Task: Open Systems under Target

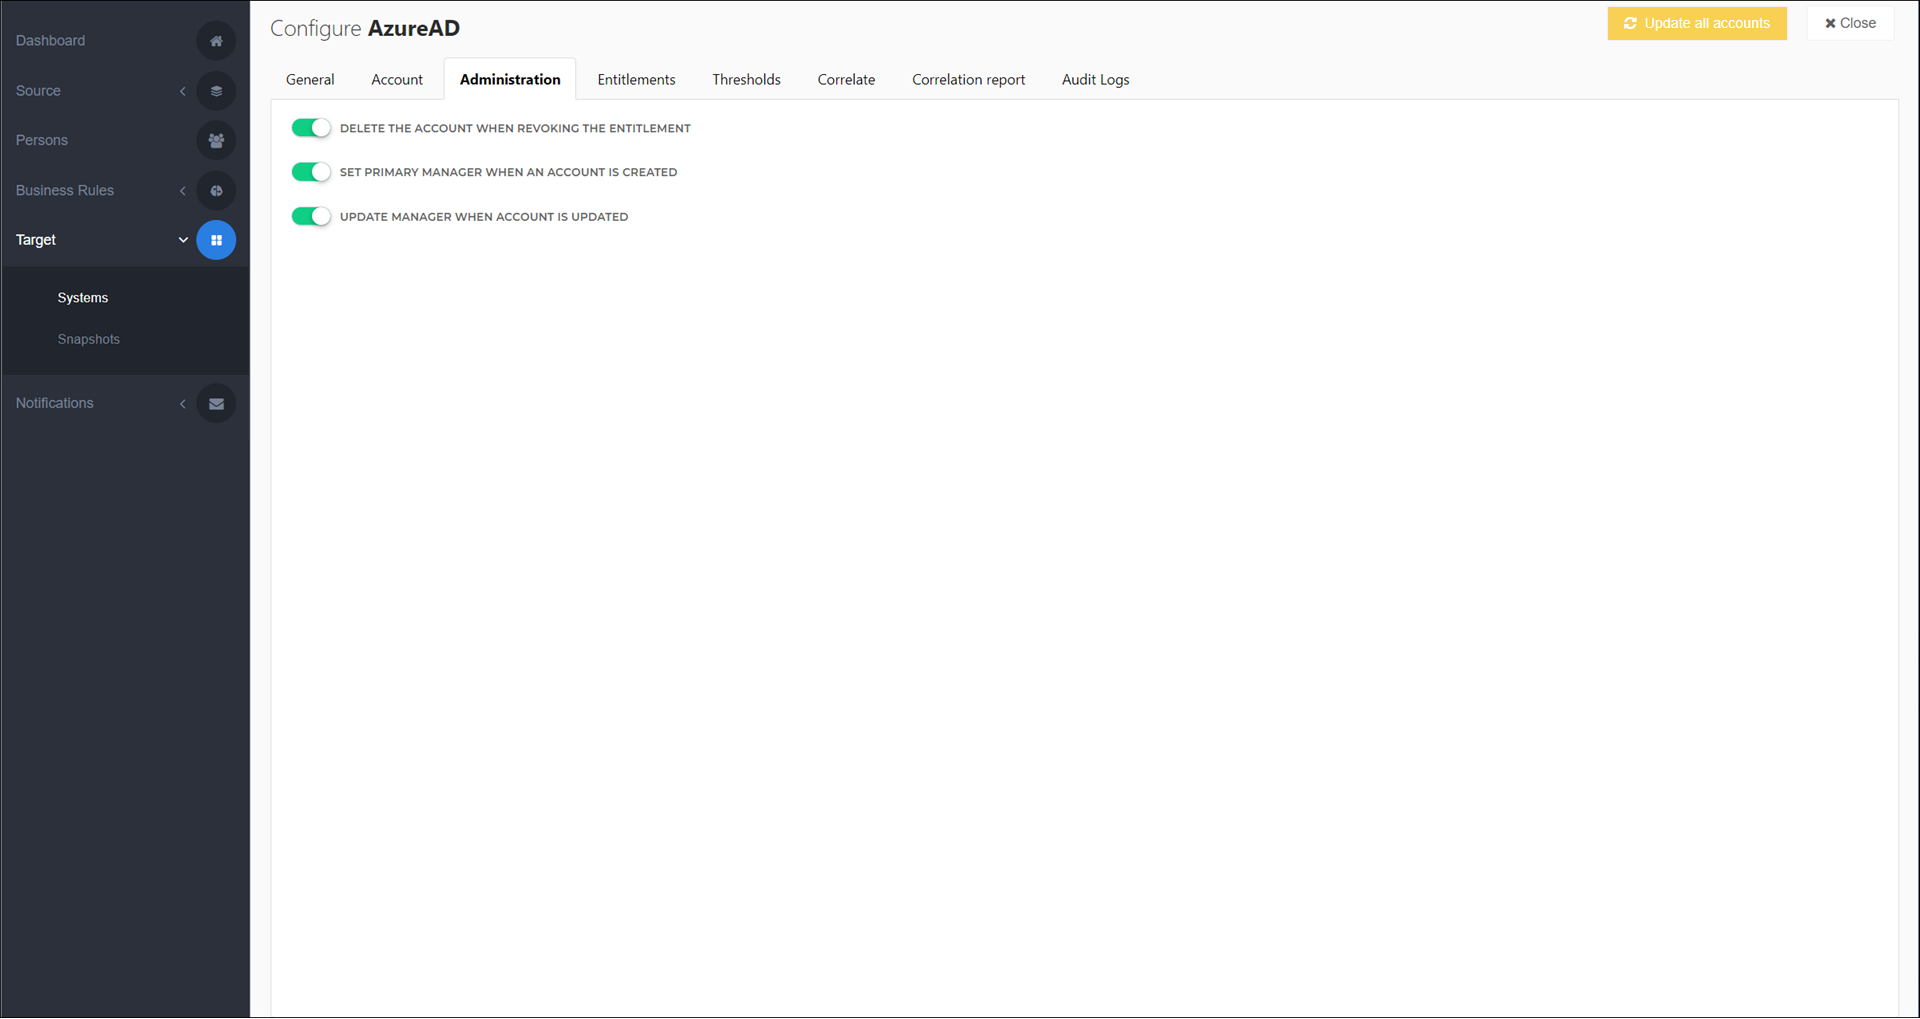Action: coord(83,298)
